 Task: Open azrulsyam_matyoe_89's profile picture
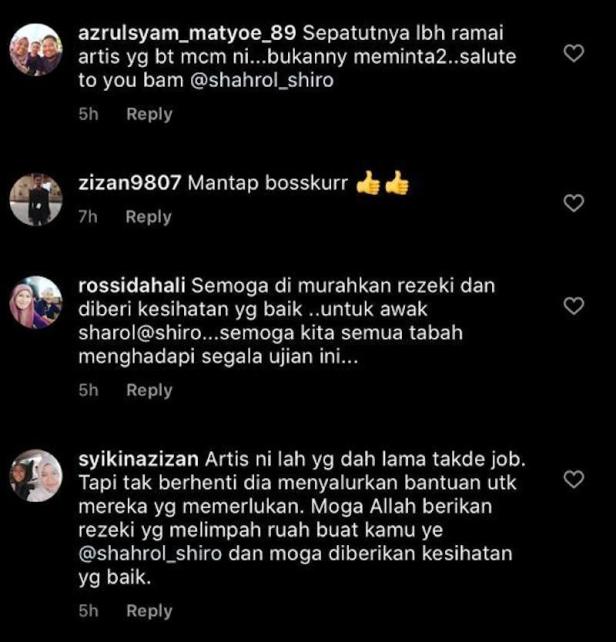coord(36,50)
